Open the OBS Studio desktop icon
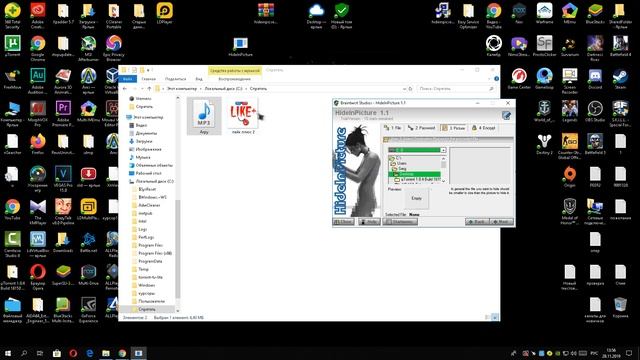Viewport: 640px width, 360px height. tap(595, 111)
